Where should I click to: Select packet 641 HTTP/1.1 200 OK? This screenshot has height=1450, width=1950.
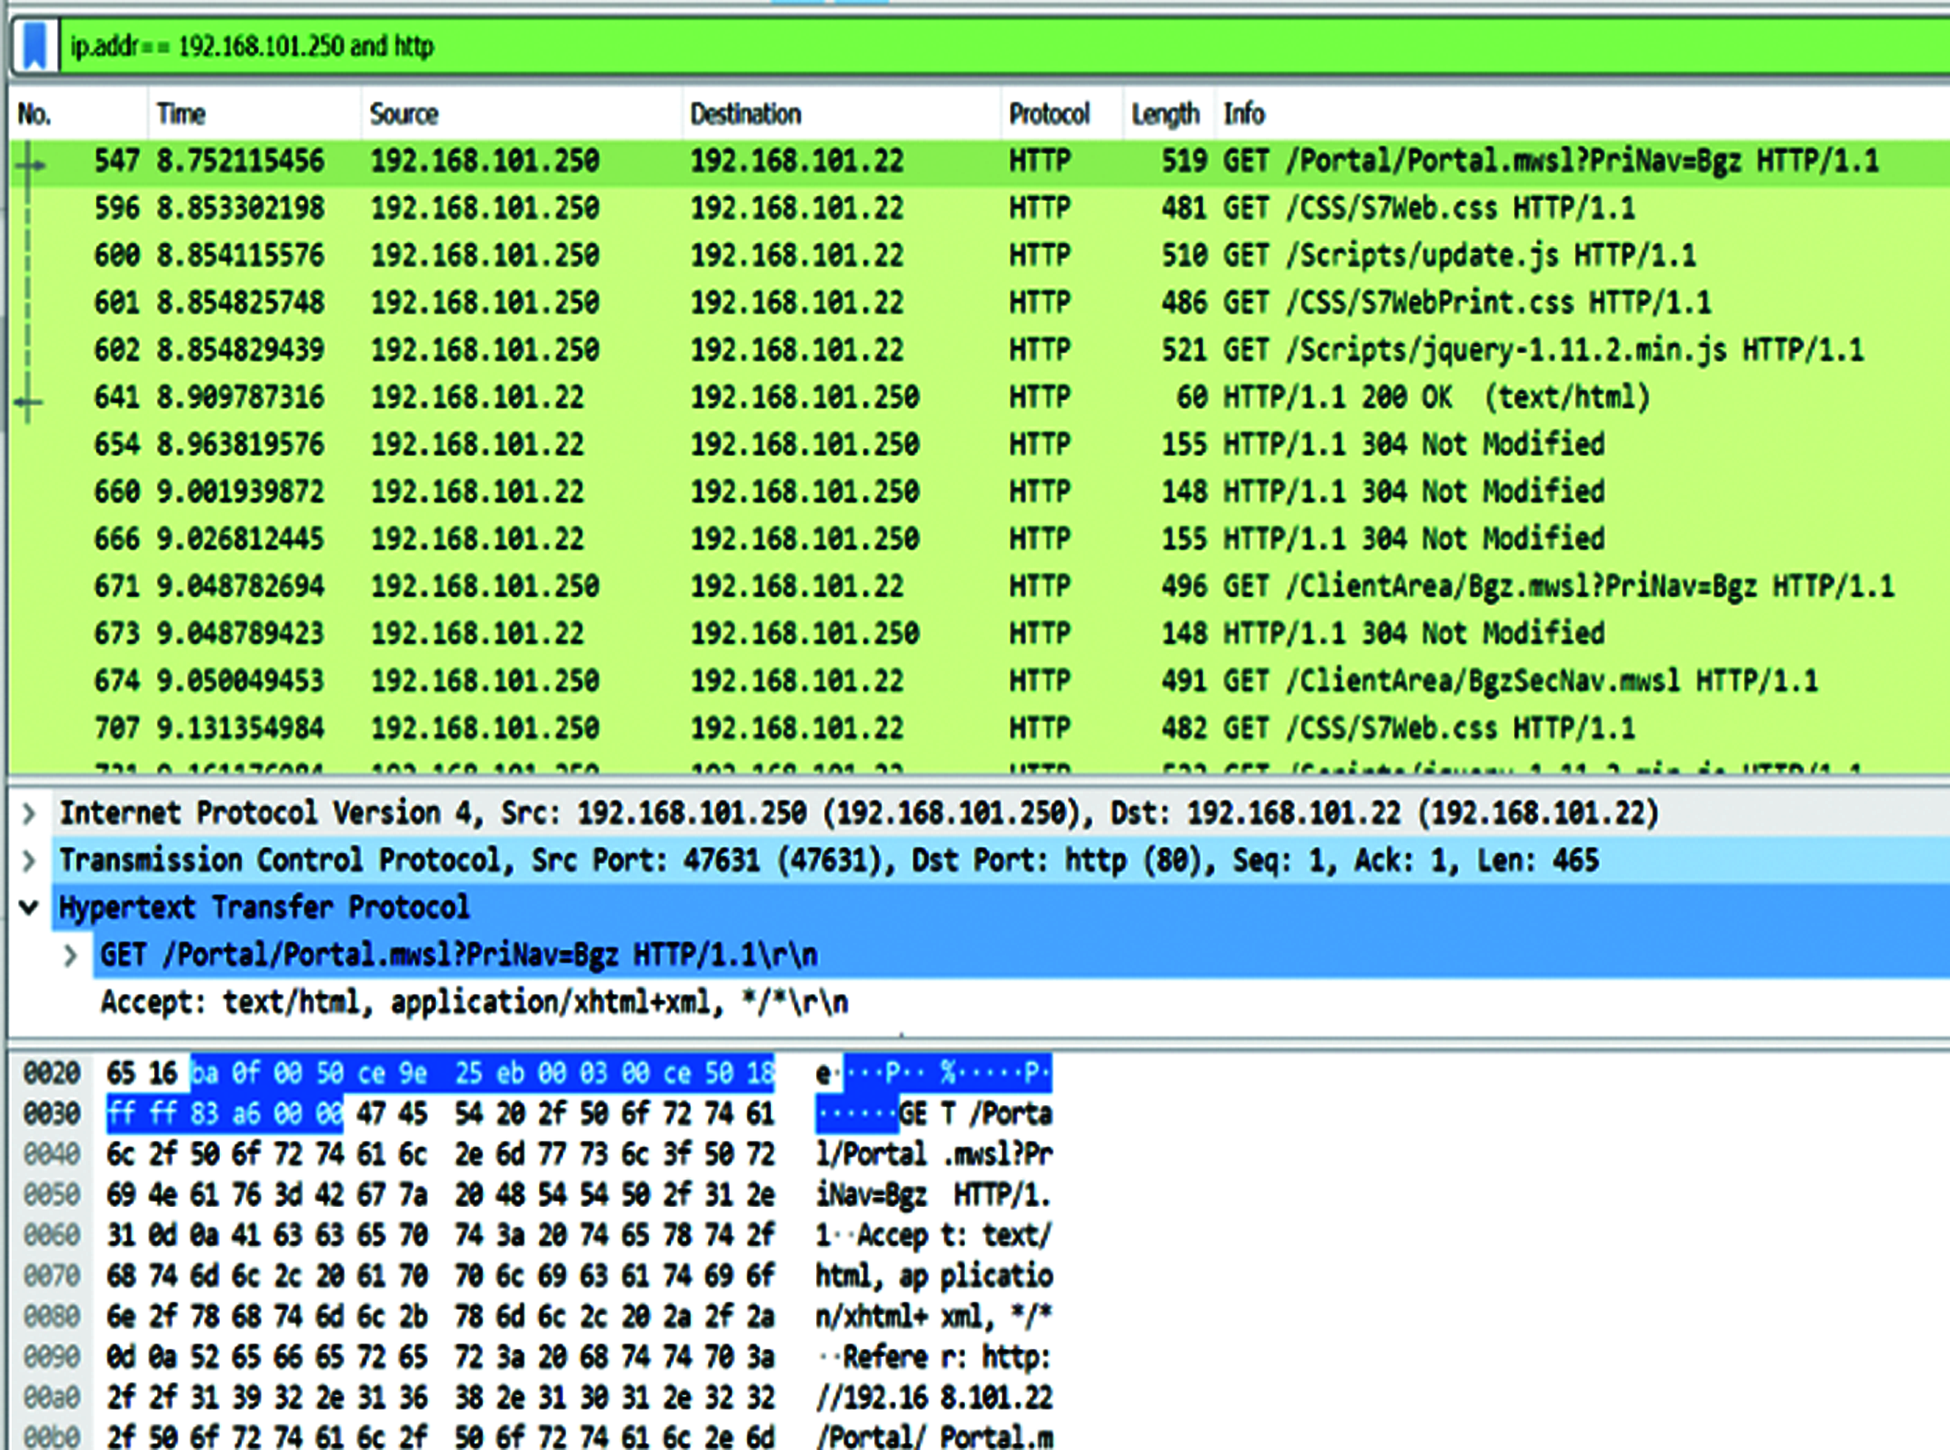[x=800, y=397]
